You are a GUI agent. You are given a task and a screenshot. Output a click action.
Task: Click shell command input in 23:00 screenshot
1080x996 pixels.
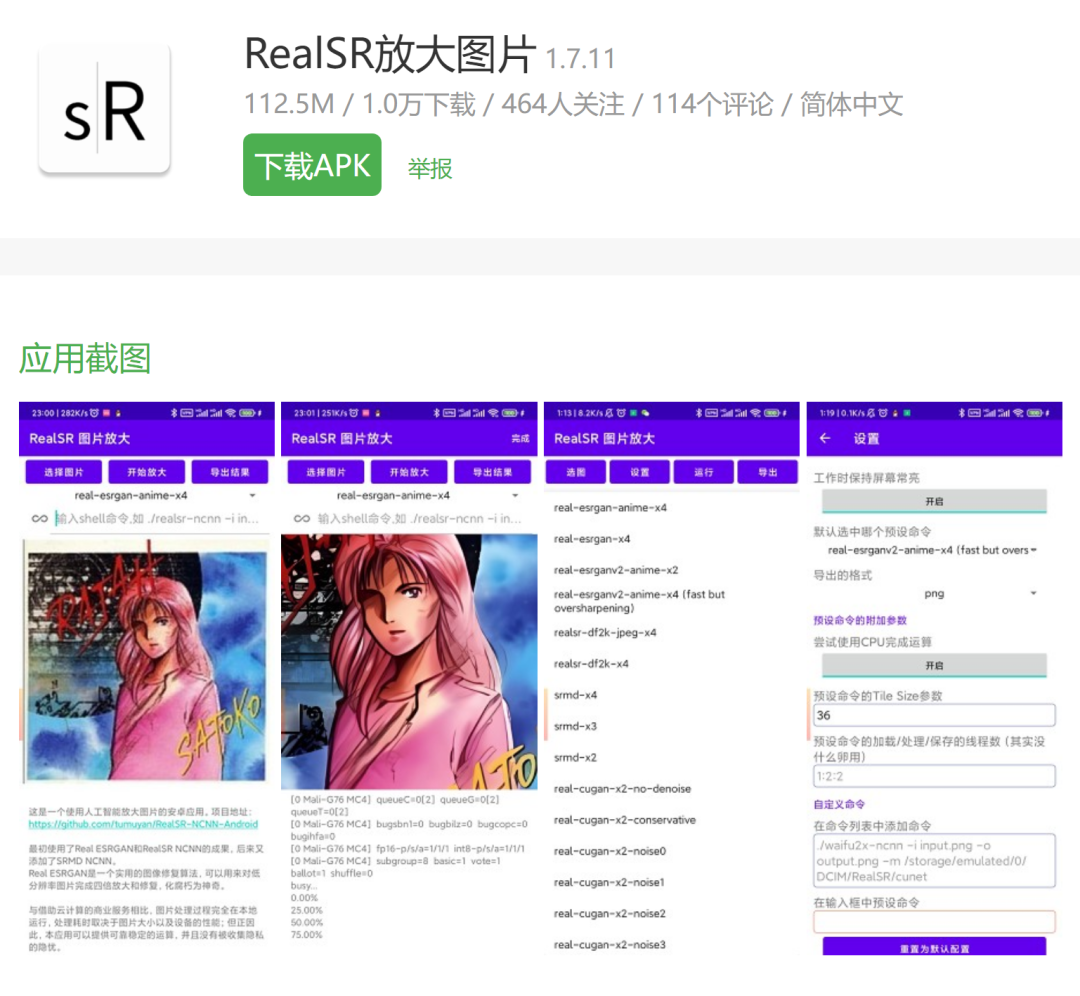tap(160, 519)
